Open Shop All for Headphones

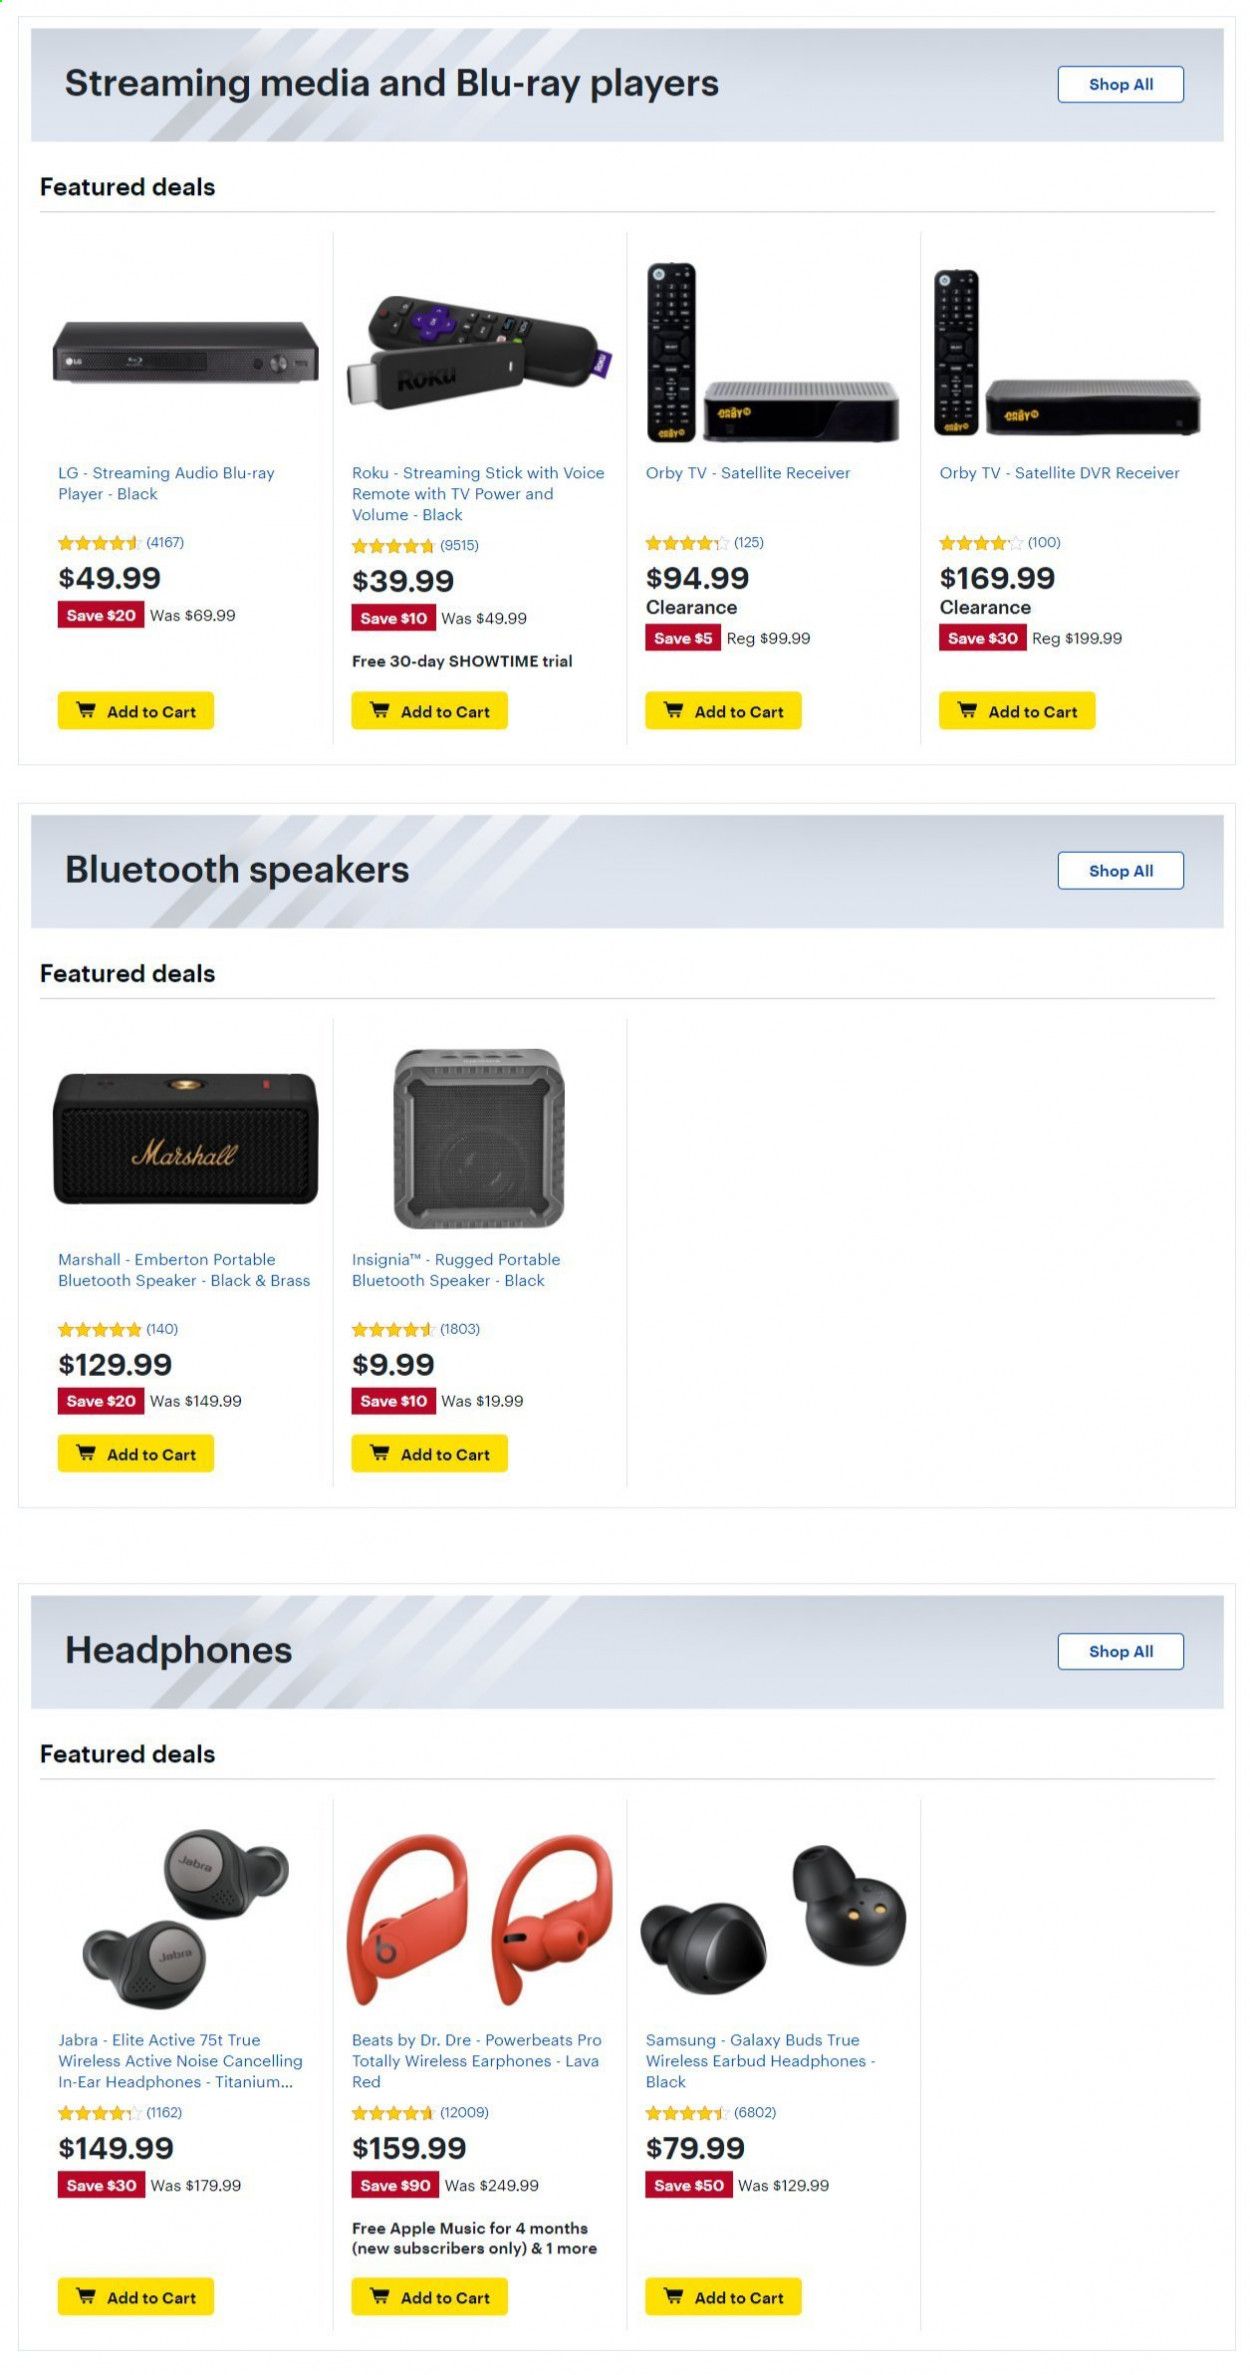[1120, 1651]
